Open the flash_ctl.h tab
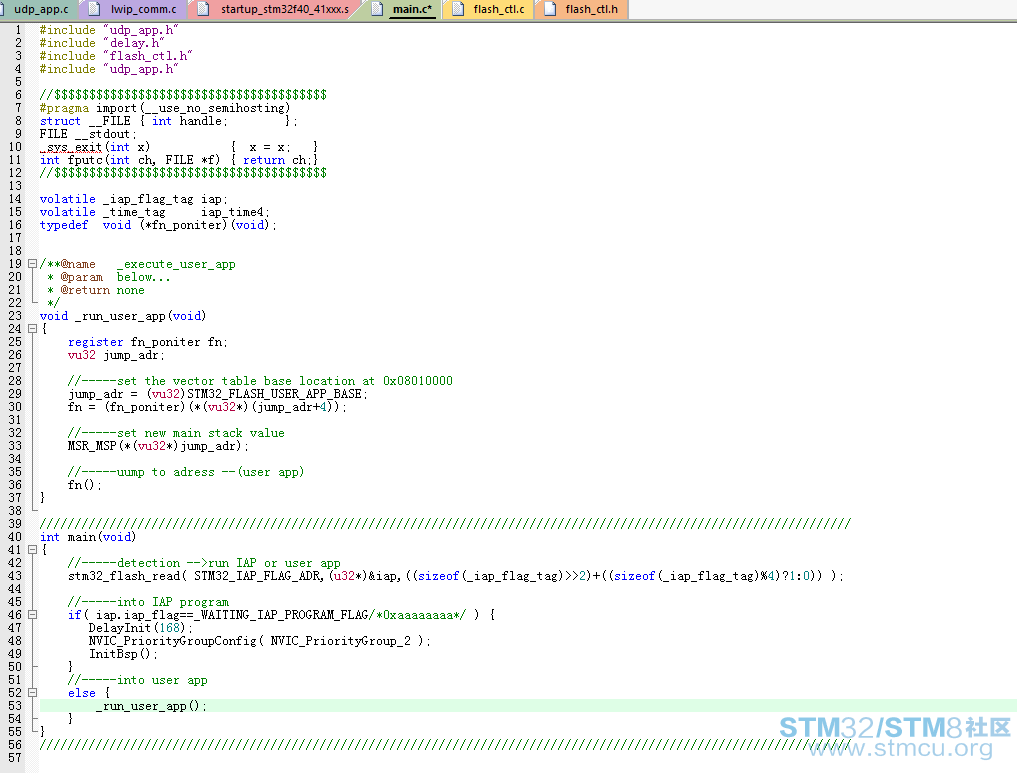The height and width of the screenshot is (773, 1017). click(x=591, y=9)
